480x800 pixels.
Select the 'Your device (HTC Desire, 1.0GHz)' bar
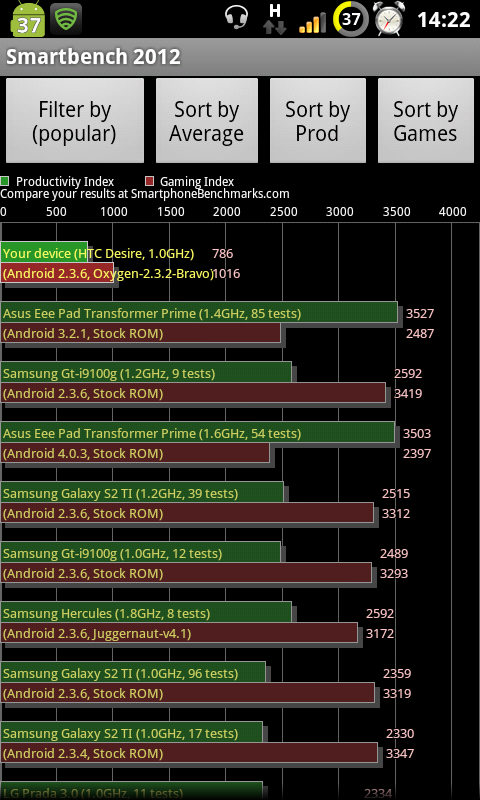click(x=44, y=253)
